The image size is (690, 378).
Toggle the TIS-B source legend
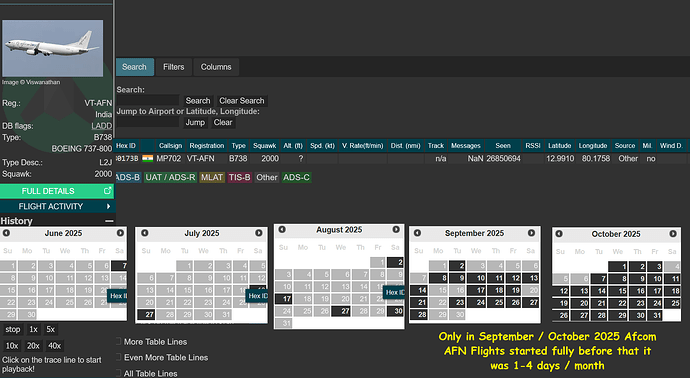240,177
